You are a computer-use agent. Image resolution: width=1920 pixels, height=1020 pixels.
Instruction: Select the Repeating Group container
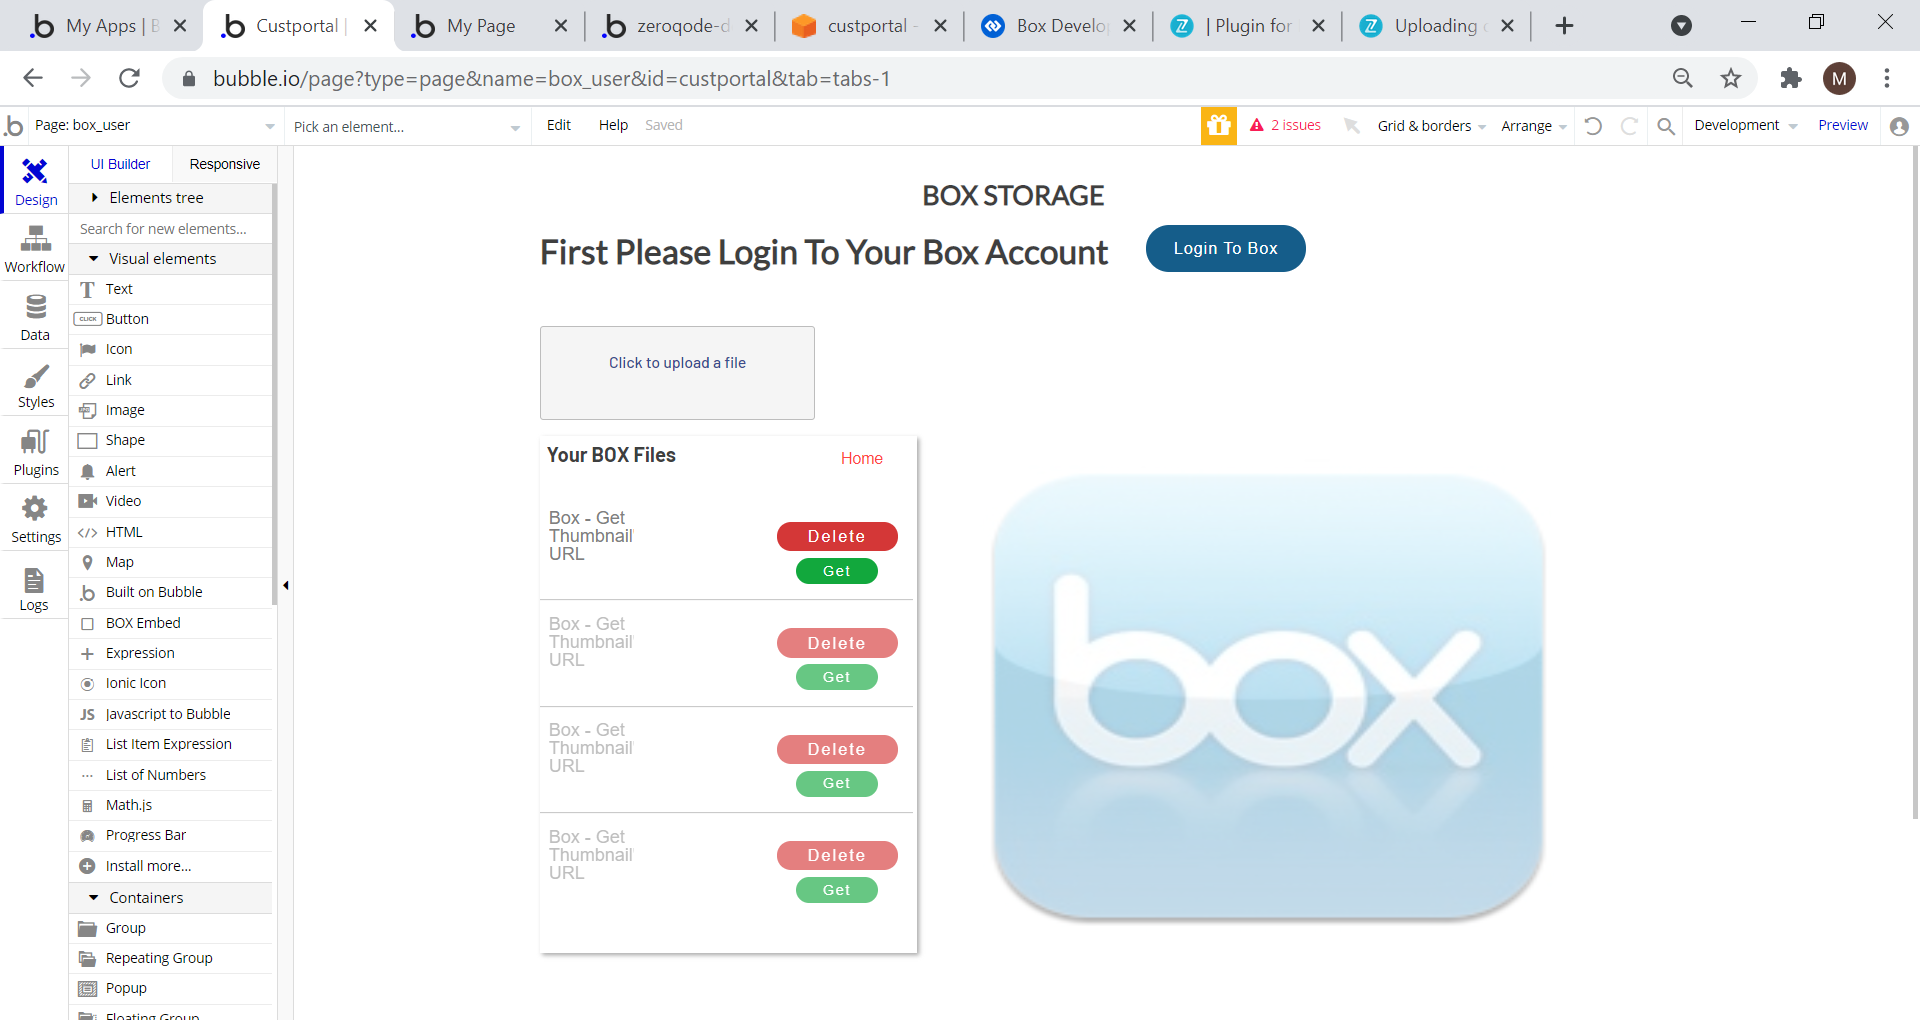point(170,958)
